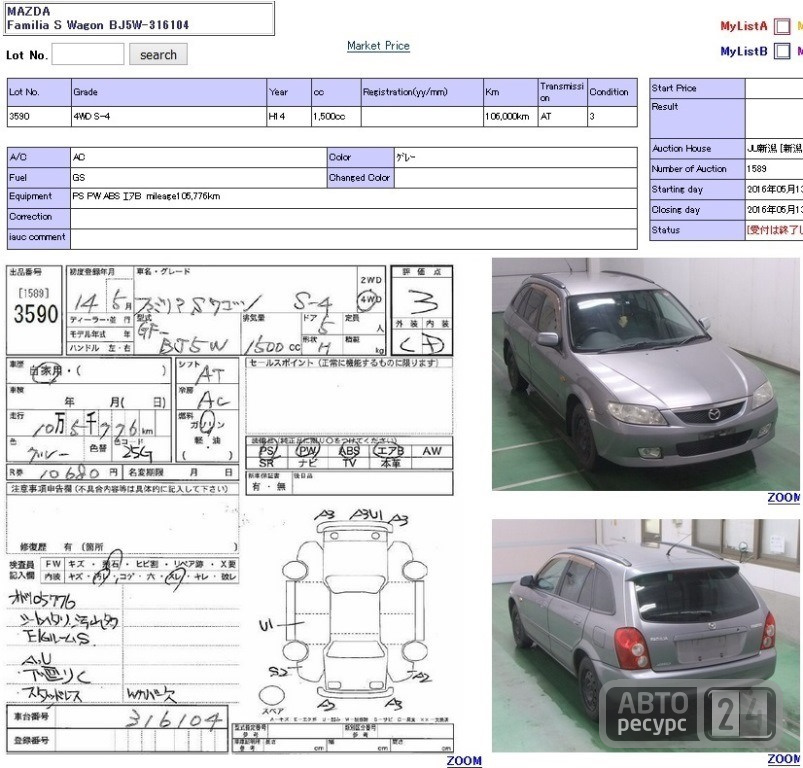The width and height of the screenshot is (803, 768).
Task: Open the rear view car photo
Action: 645,635
